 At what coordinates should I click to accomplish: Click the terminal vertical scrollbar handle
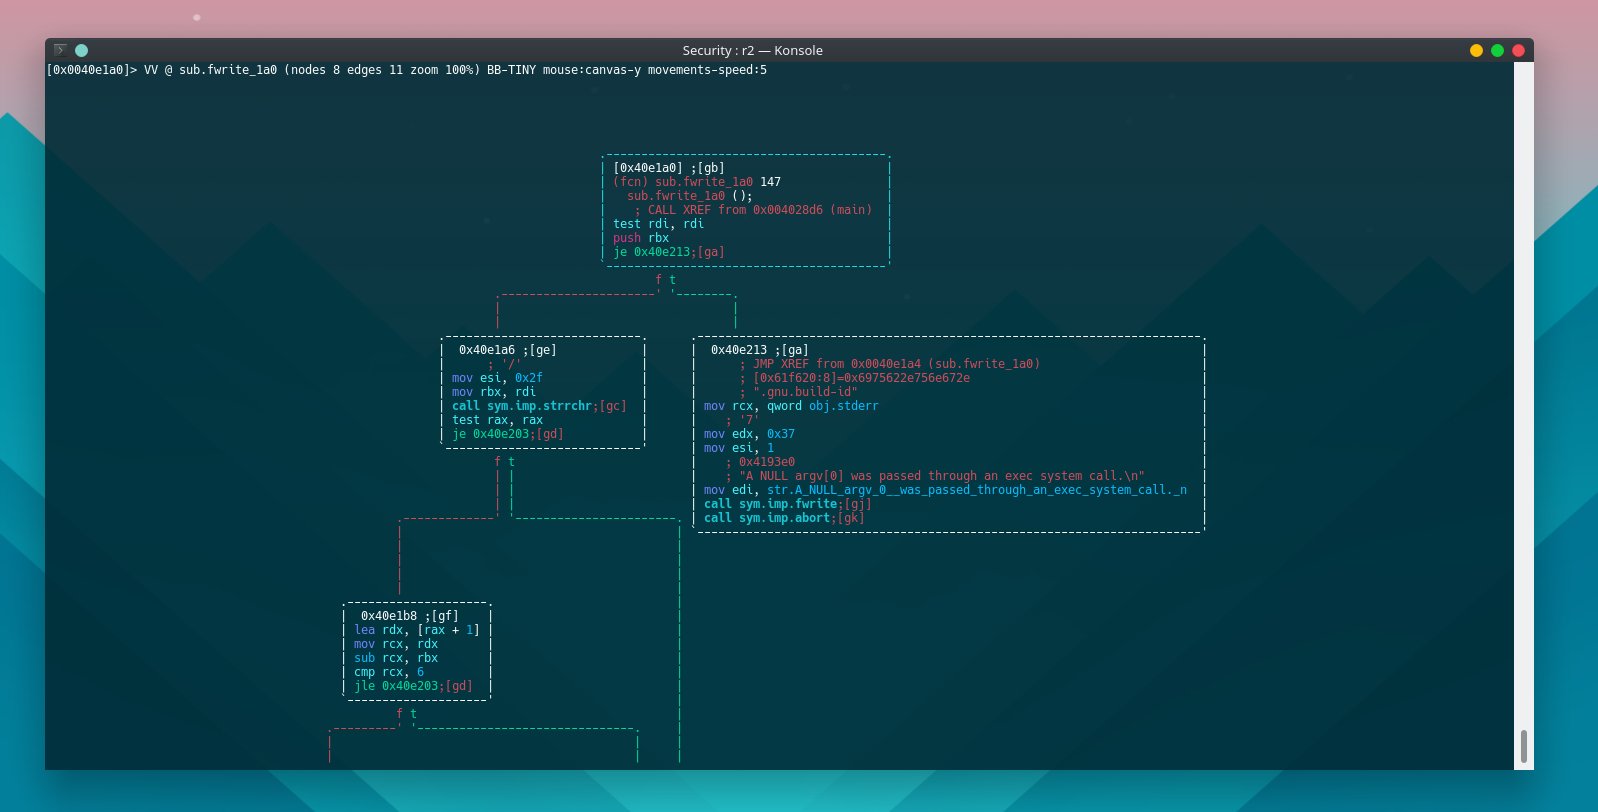coord(1524,746)
